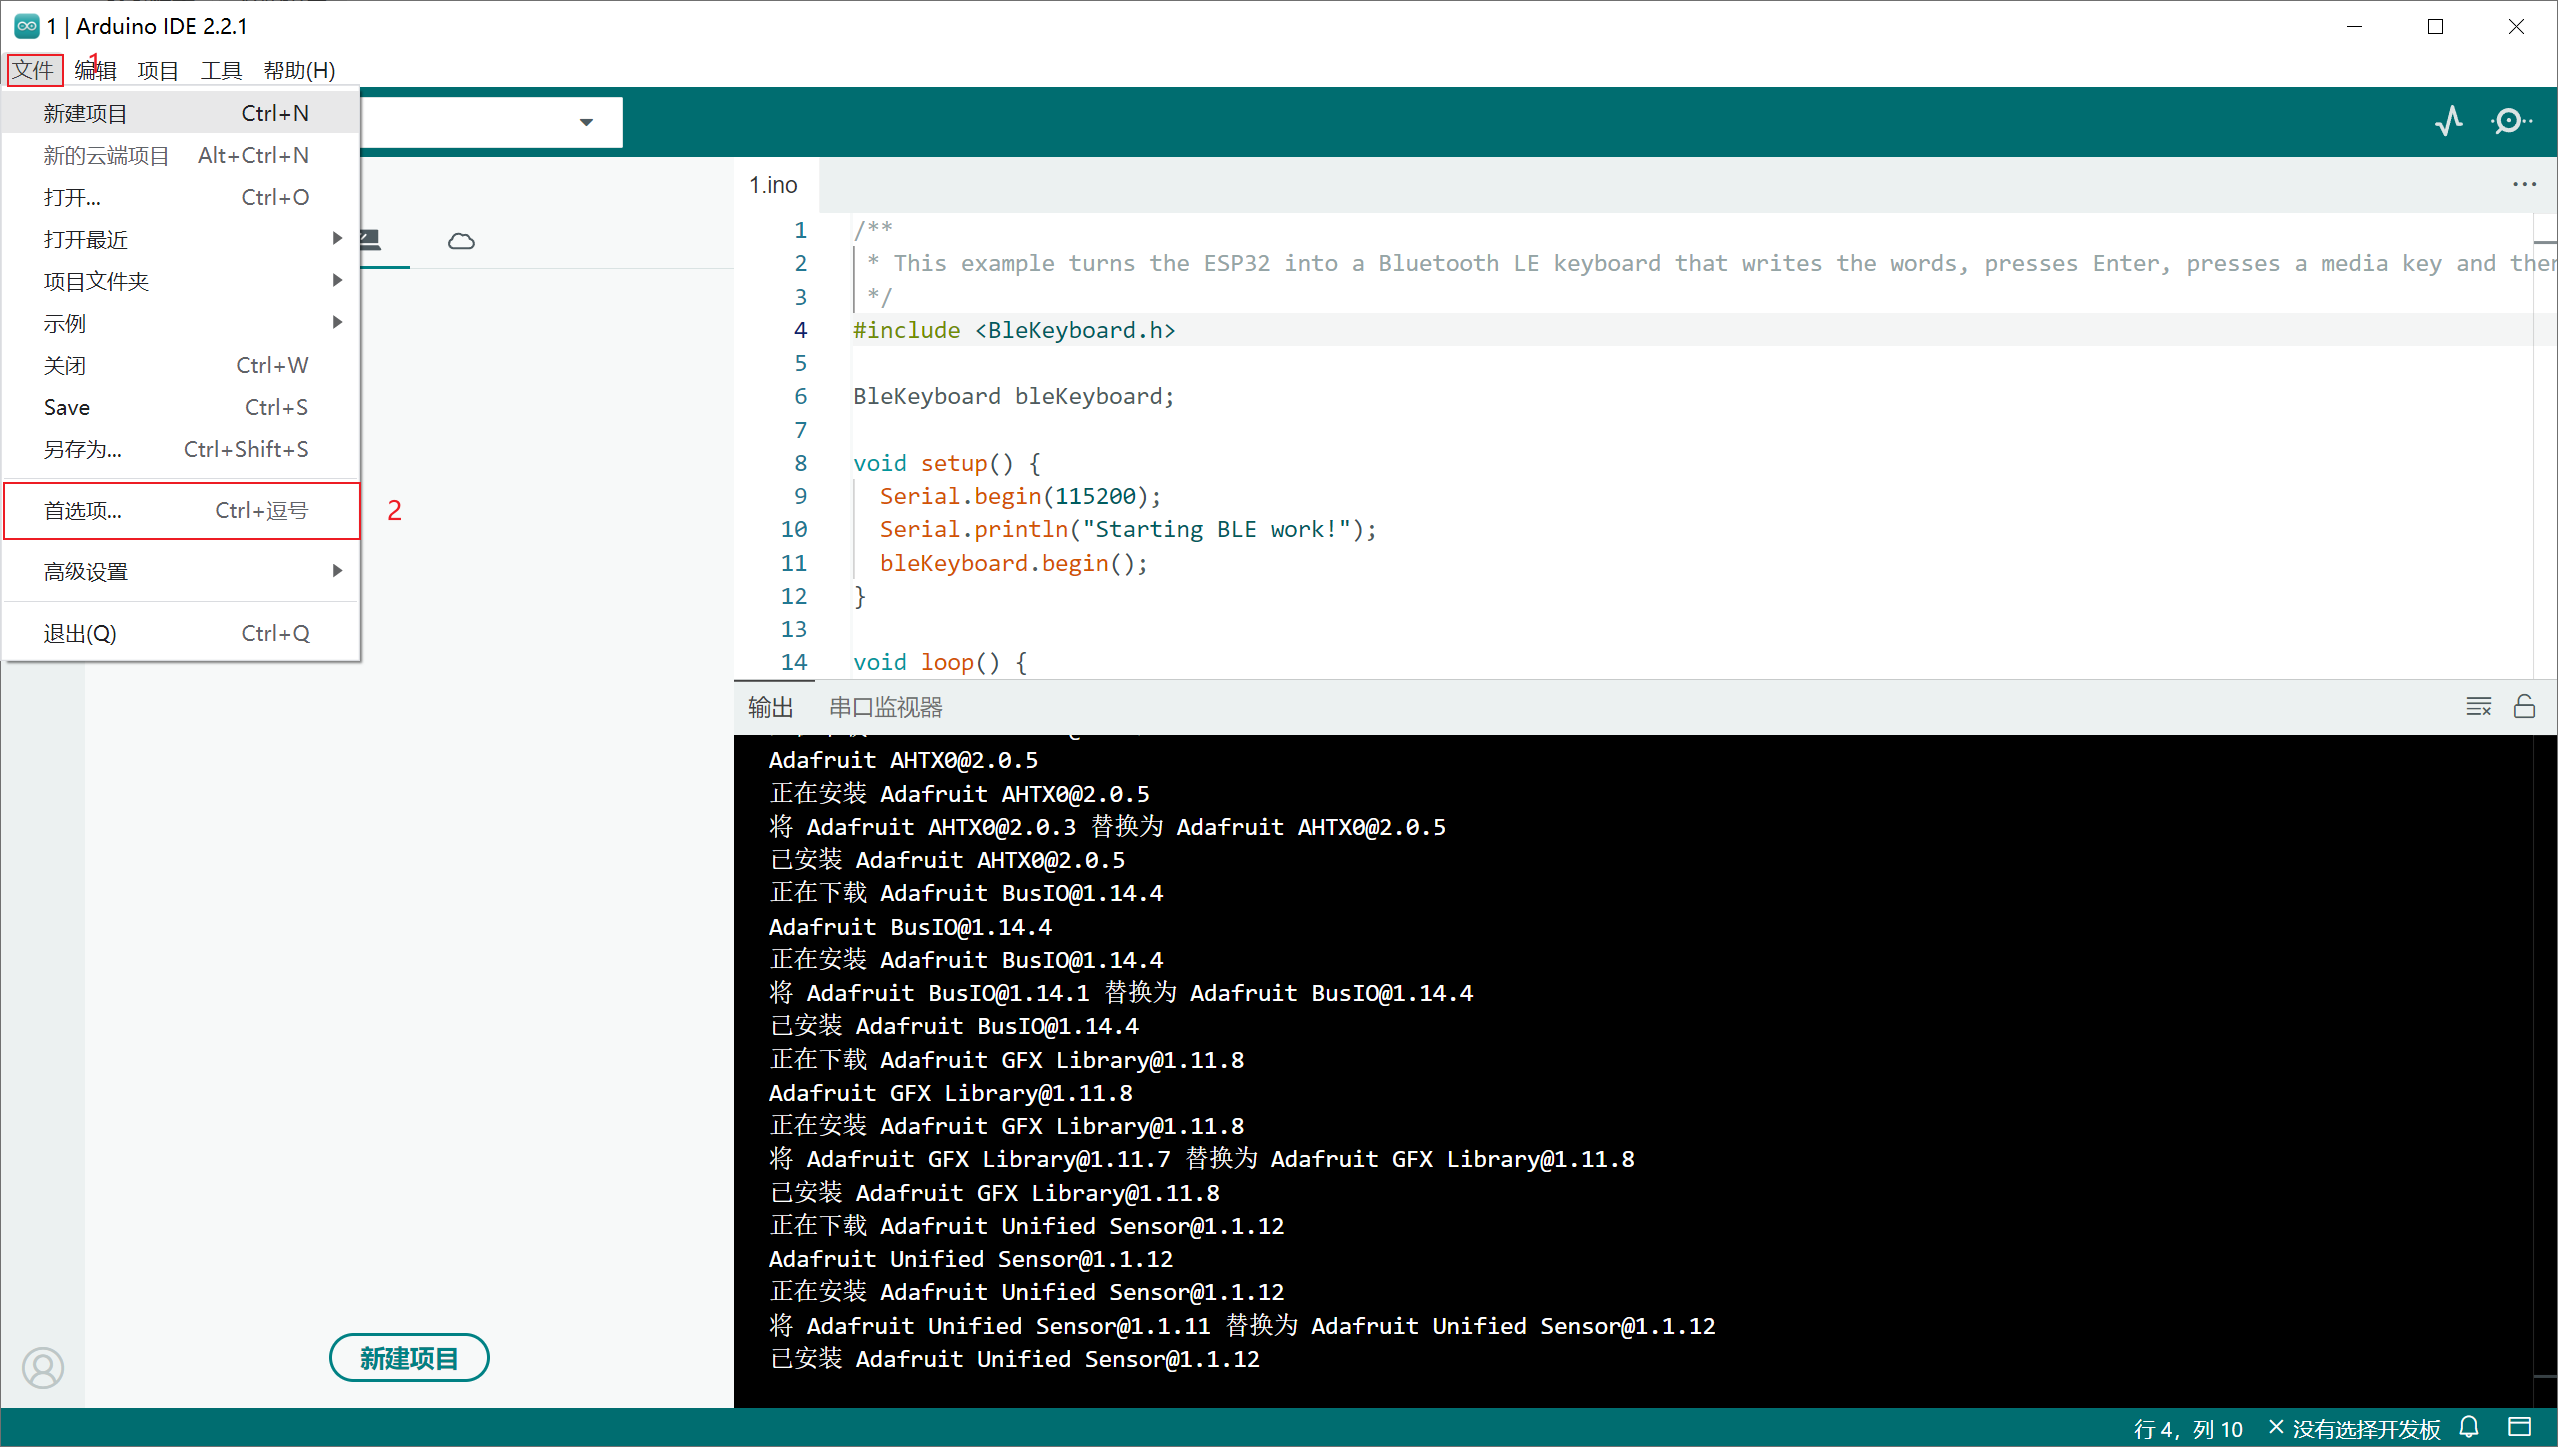Choose 新的云端项目 menu entry

coord(181,155)
